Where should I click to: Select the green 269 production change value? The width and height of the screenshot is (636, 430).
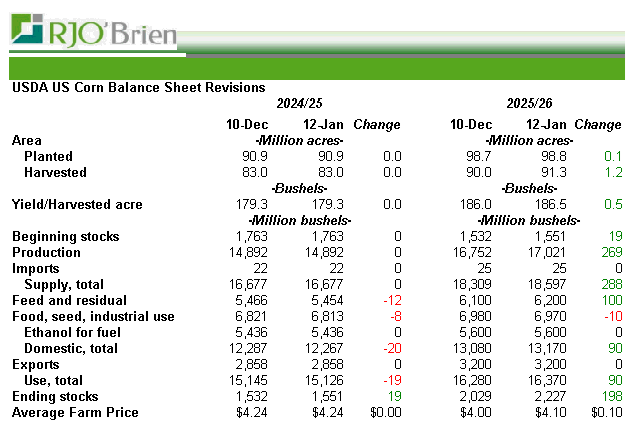click(609, 253)
